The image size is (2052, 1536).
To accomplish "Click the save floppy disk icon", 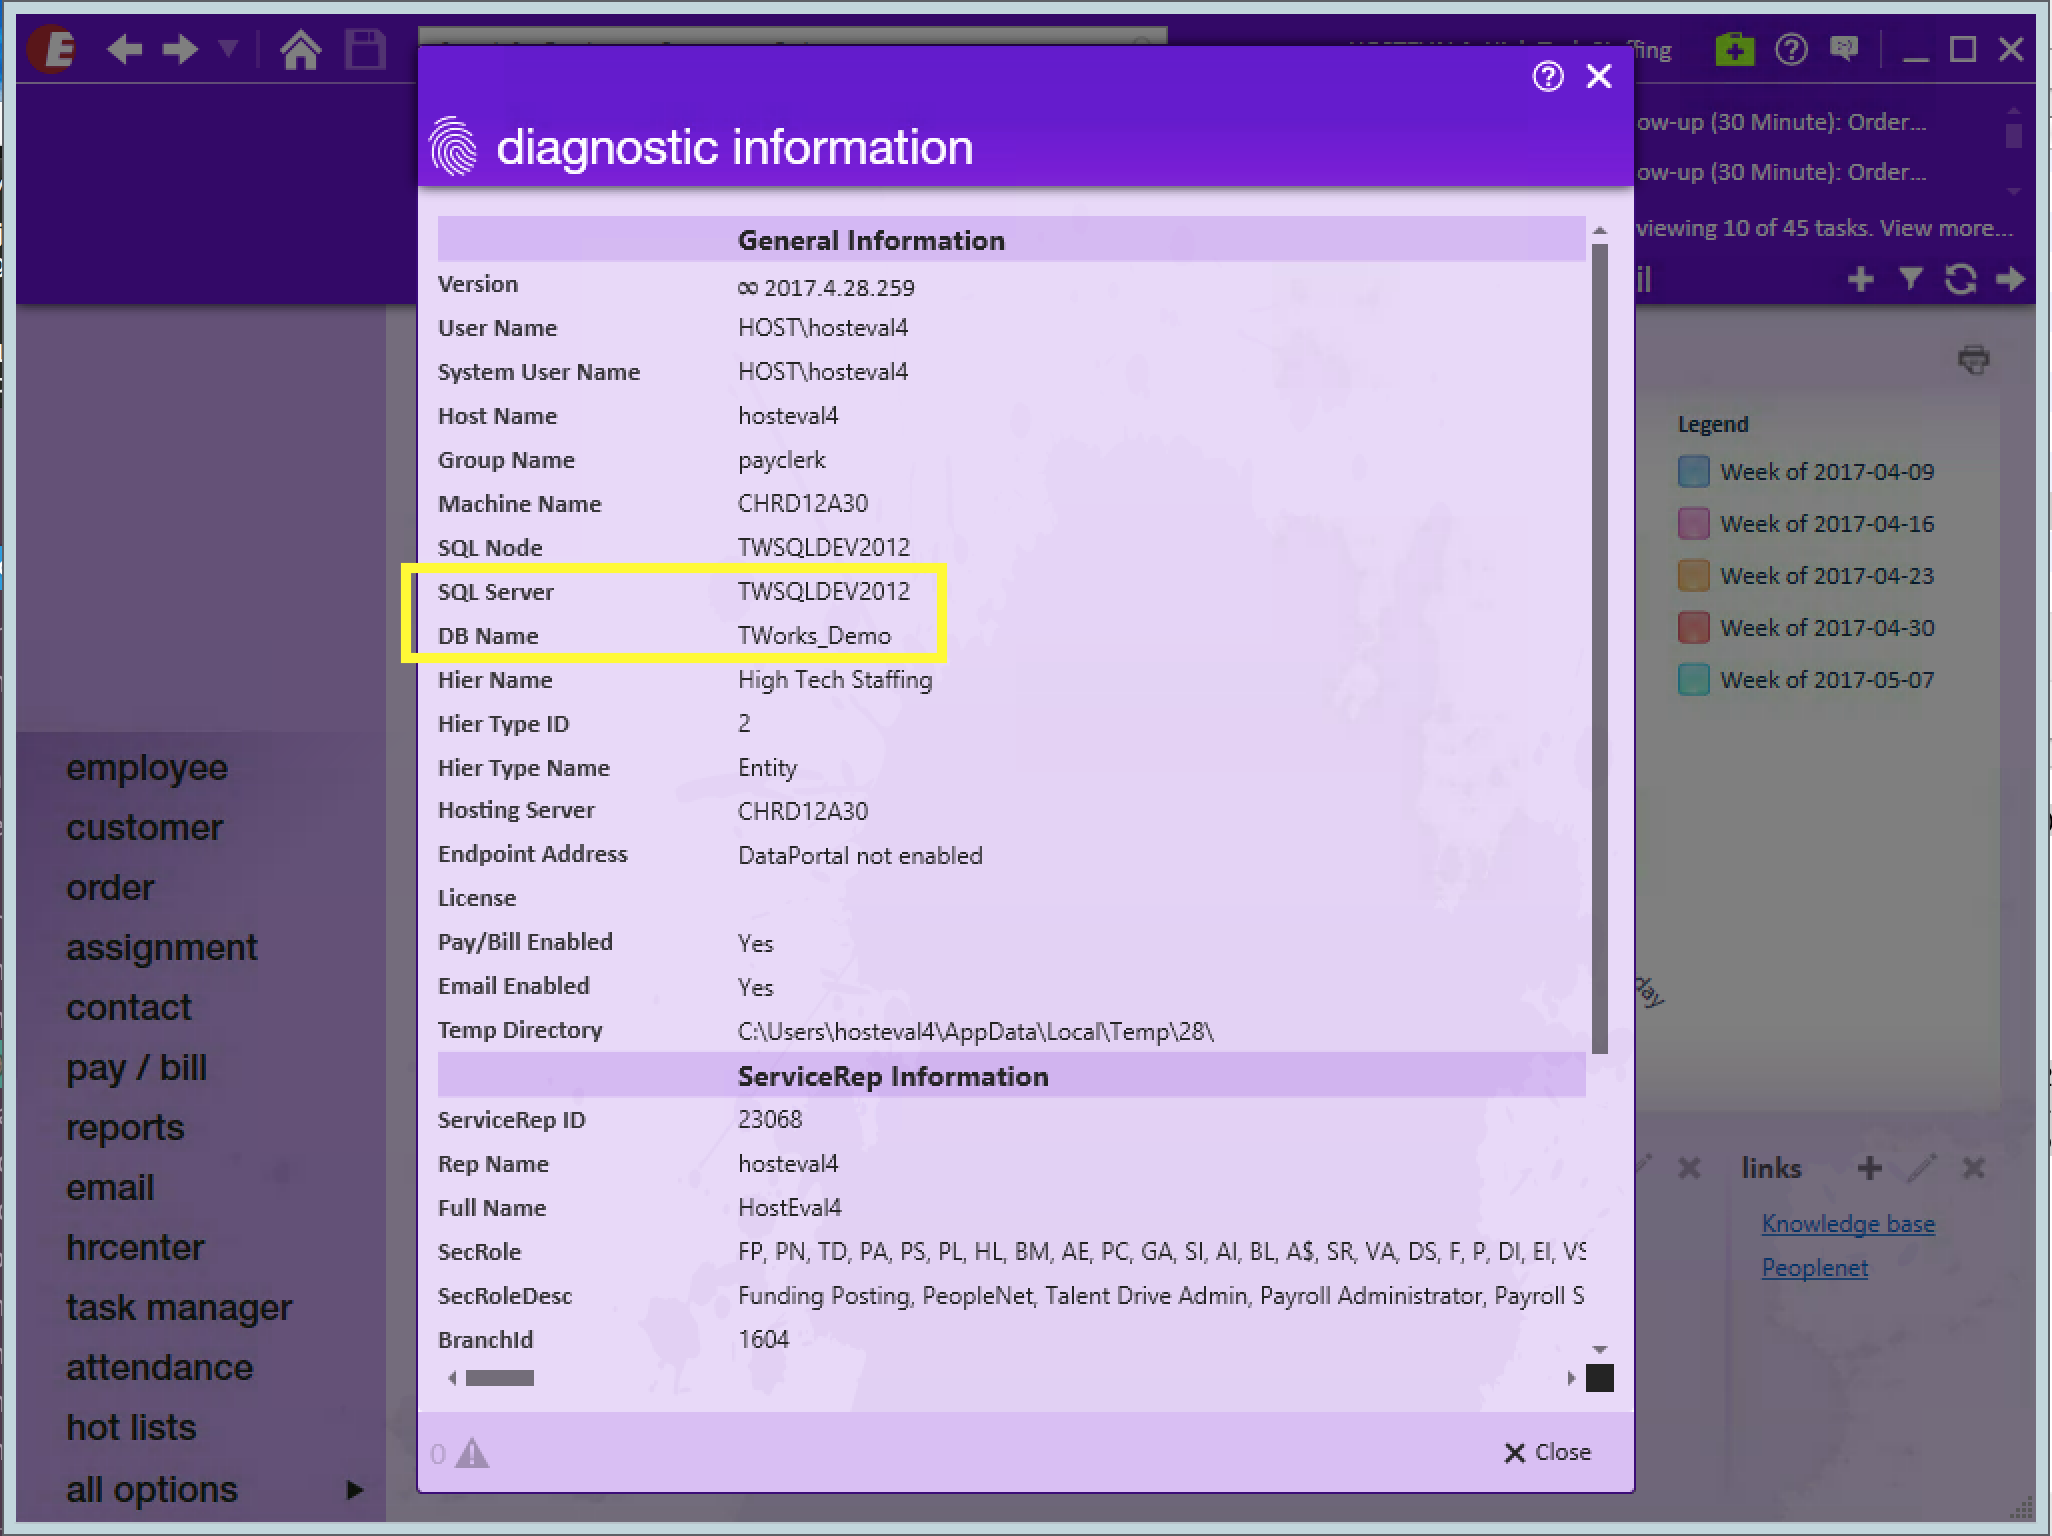I will tap(365, 49).
